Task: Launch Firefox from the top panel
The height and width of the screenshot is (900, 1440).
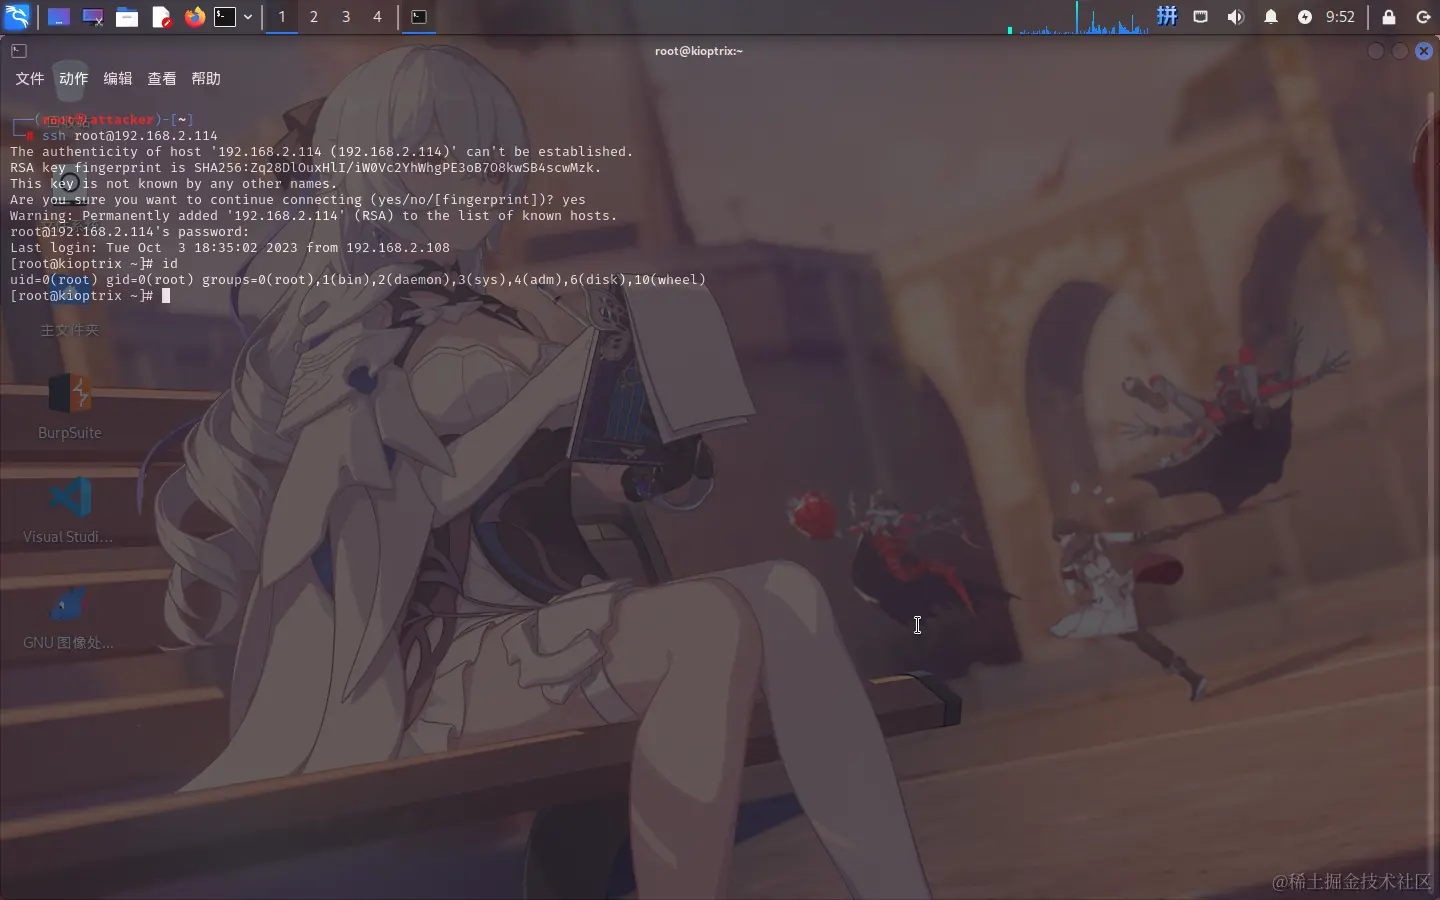Action: point(195,17)
